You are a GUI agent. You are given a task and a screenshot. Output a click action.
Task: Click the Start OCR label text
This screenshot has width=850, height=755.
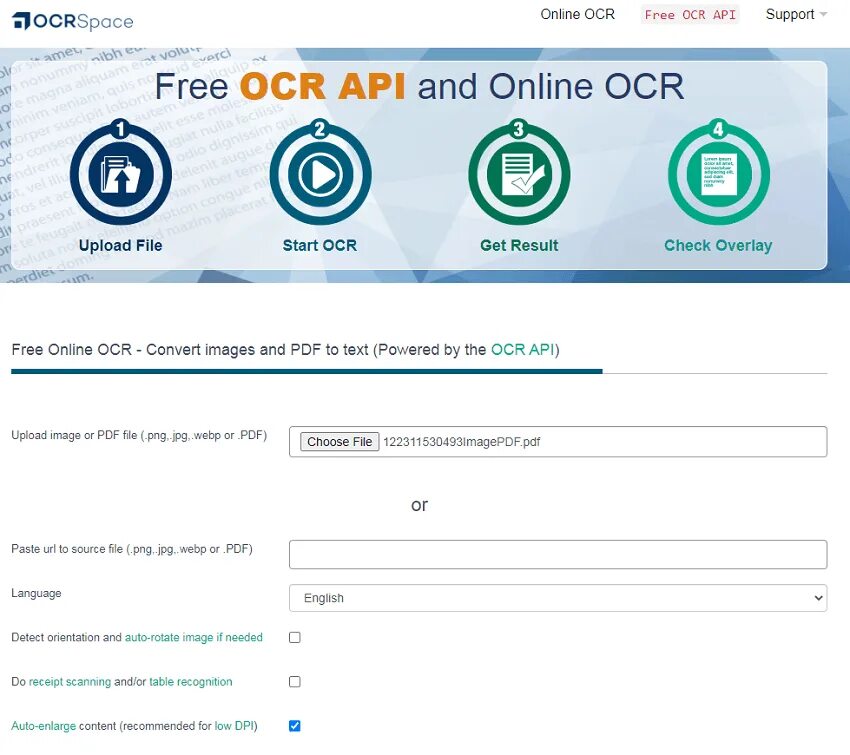[x=320, y=246]
